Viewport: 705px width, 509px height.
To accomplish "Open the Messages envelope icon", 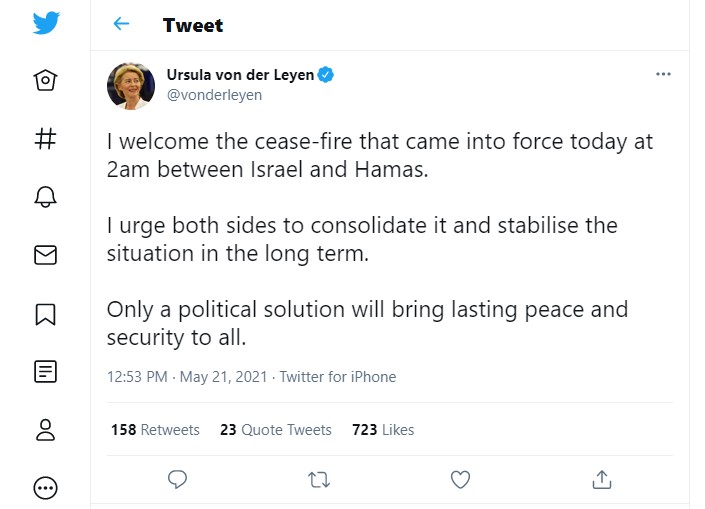I will (46, 255).
